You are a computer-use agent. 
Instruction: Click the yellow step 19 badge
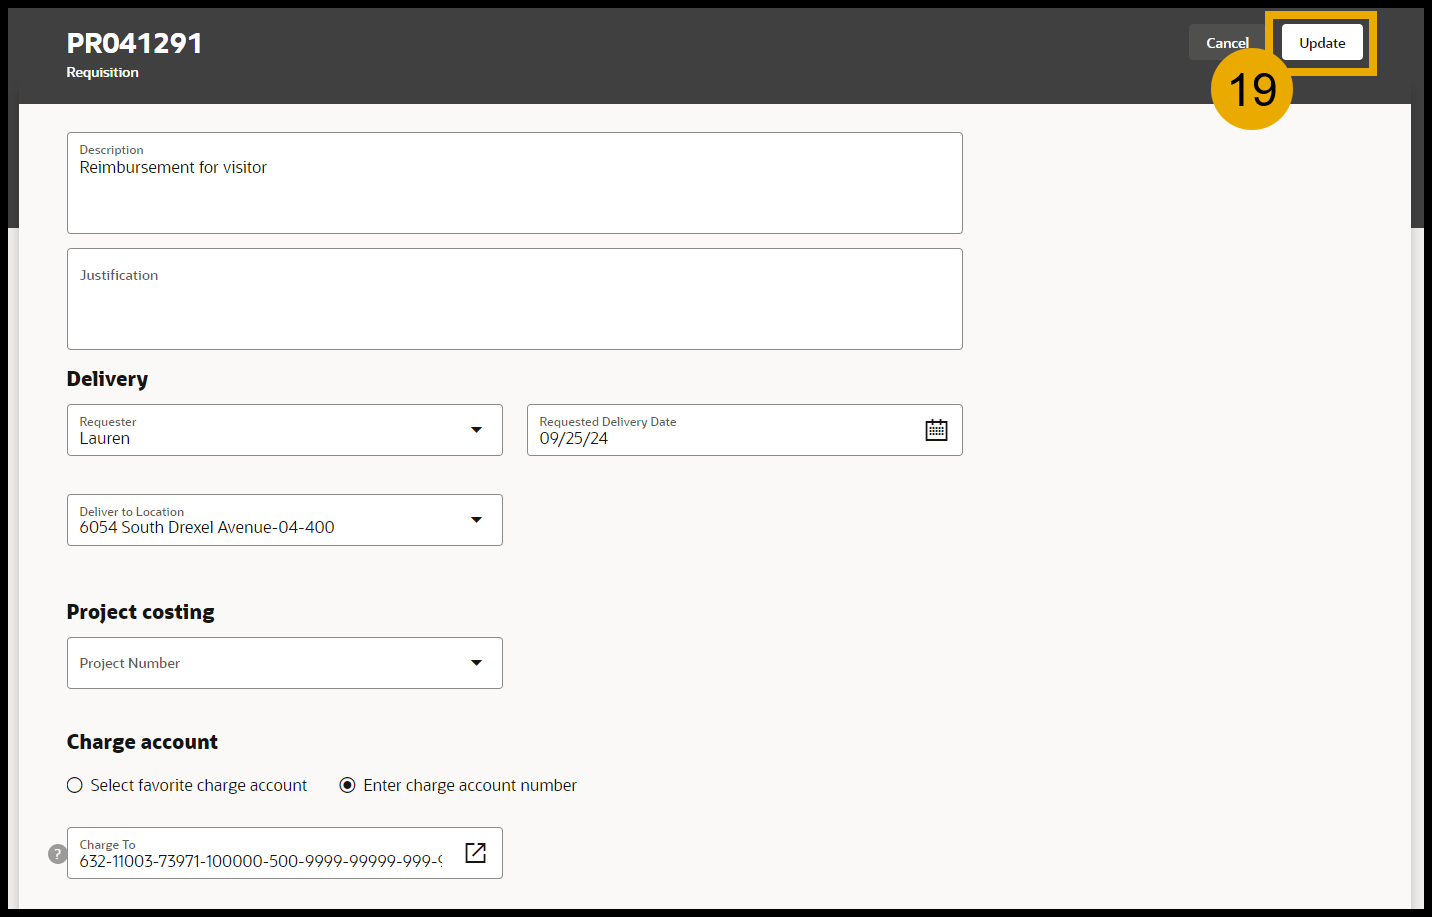pyautogui.click(x=1251, y=90)
